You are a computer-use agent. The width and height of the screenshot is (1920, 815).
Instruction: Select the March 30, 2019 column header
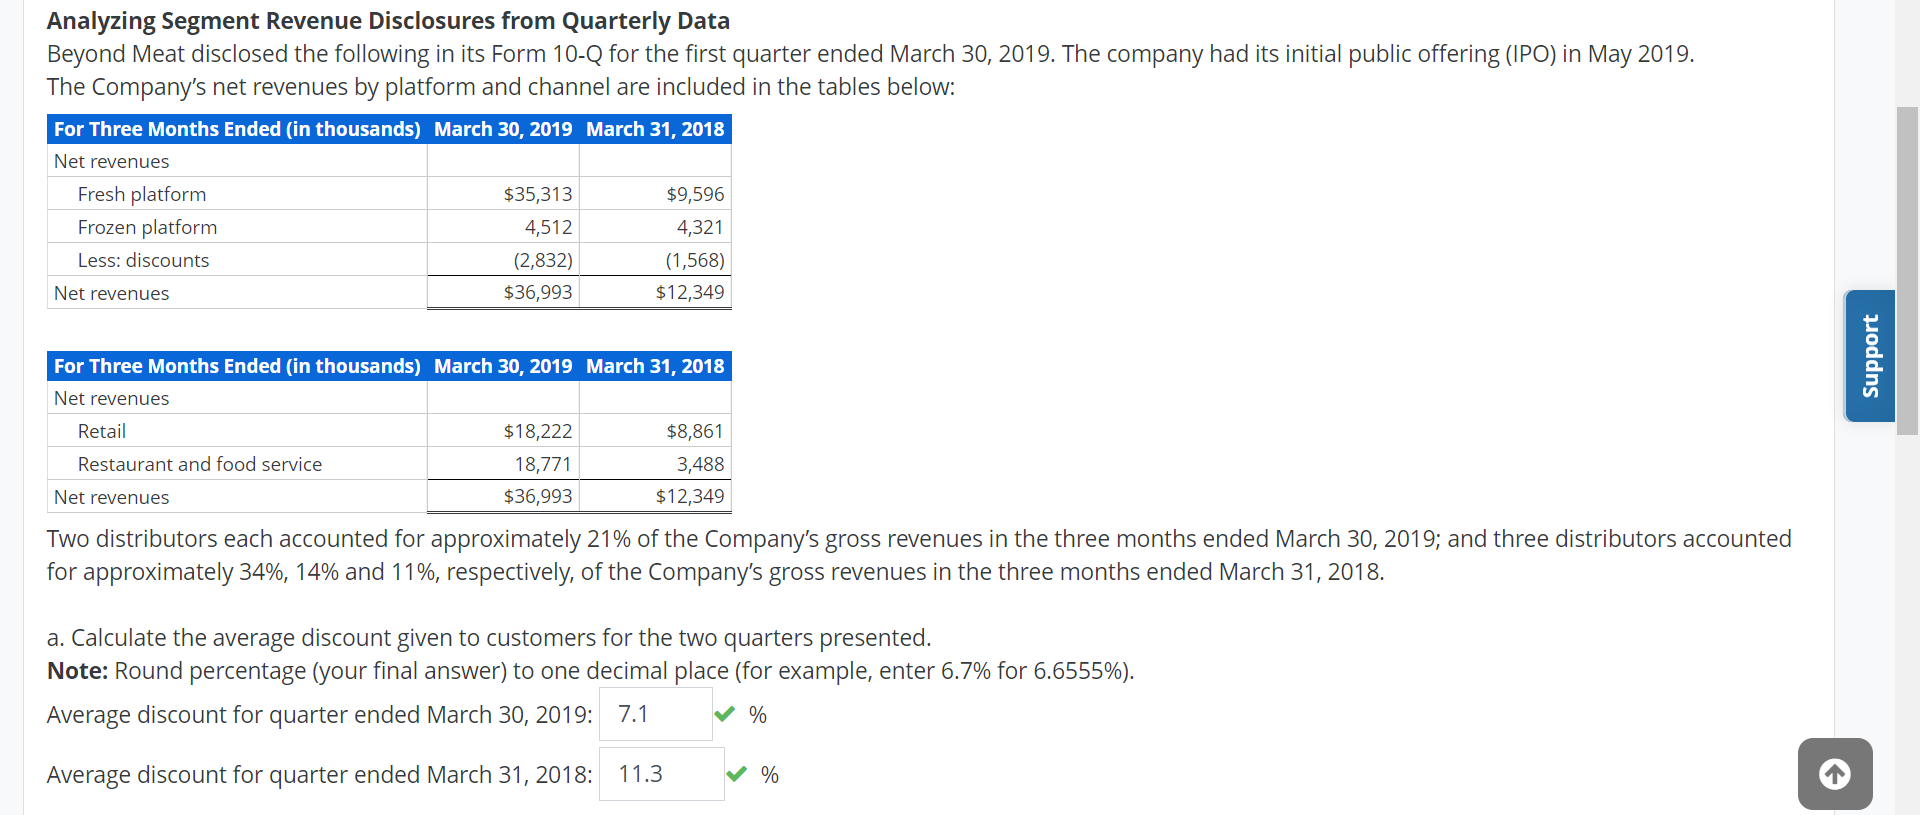coord(502,128)
